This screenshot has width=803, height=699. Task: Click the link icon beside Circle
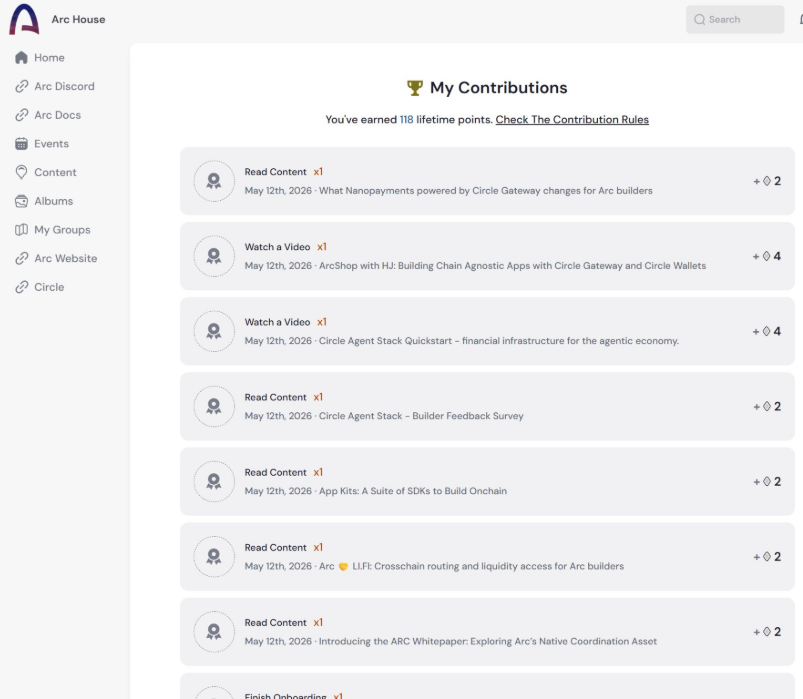click(22, 287)
